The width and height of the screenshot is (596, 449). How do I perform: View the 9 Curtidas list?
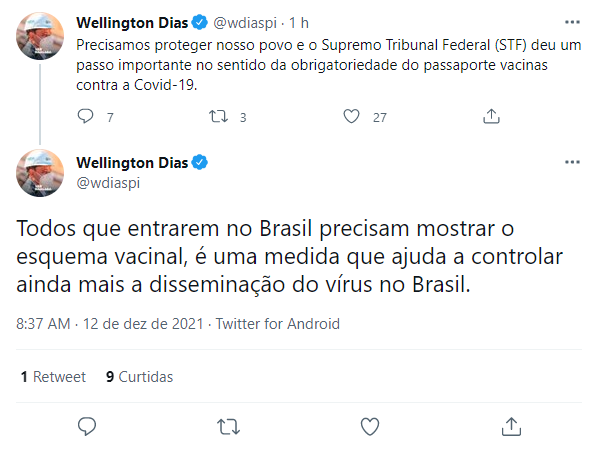pyautogui.click(x=139, y=377)
